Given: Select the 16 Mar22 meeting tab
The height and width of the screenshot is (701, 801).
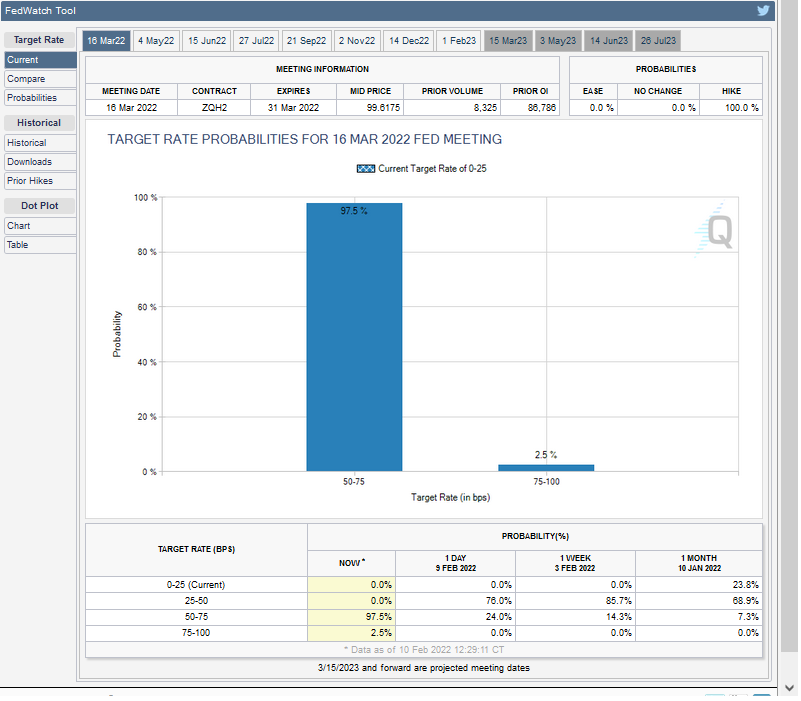Looking at the screenshot, I should click(x=106, y=41).
